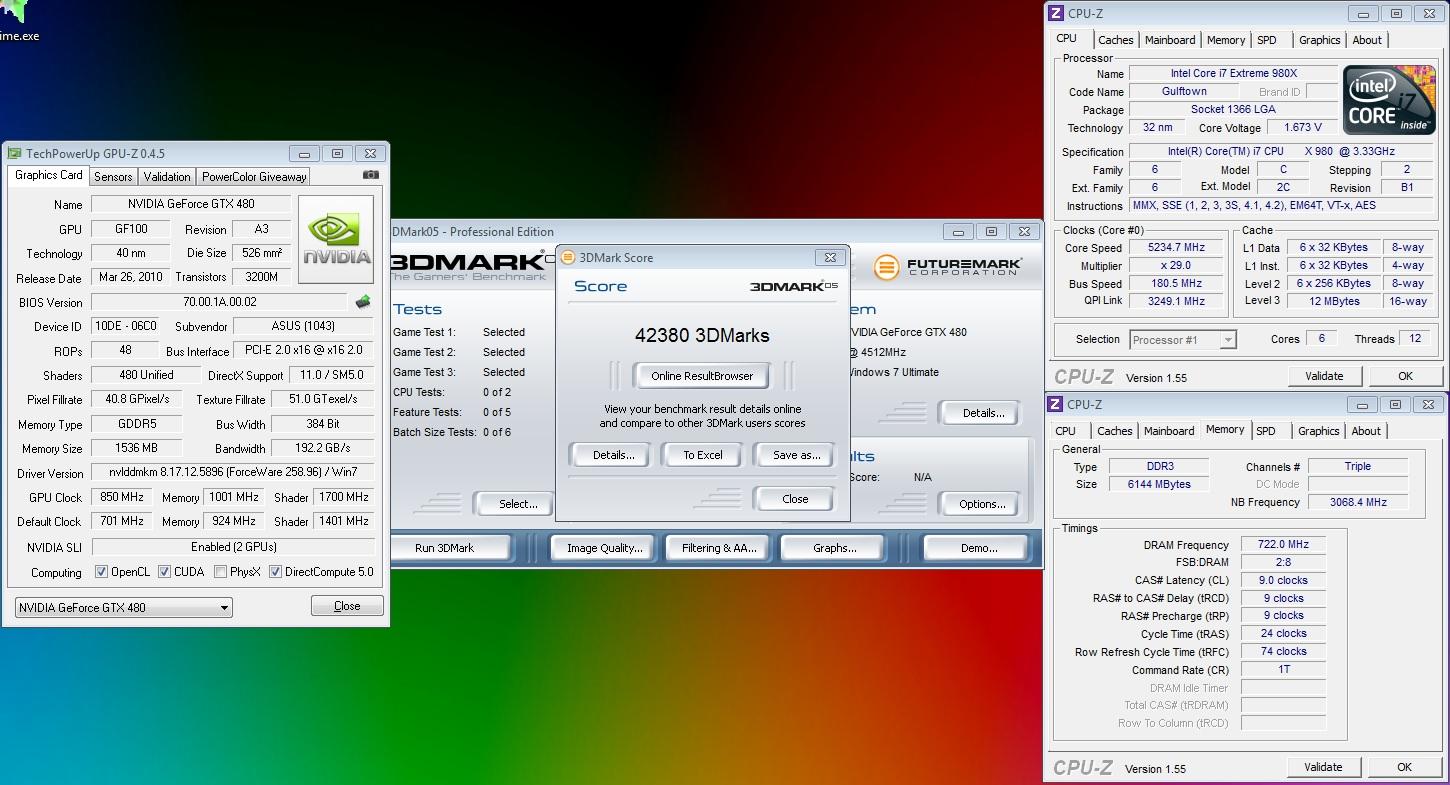Click the Command Rate 1T value
This screenshot has width=1450, height=785.
coord(1283,670)
